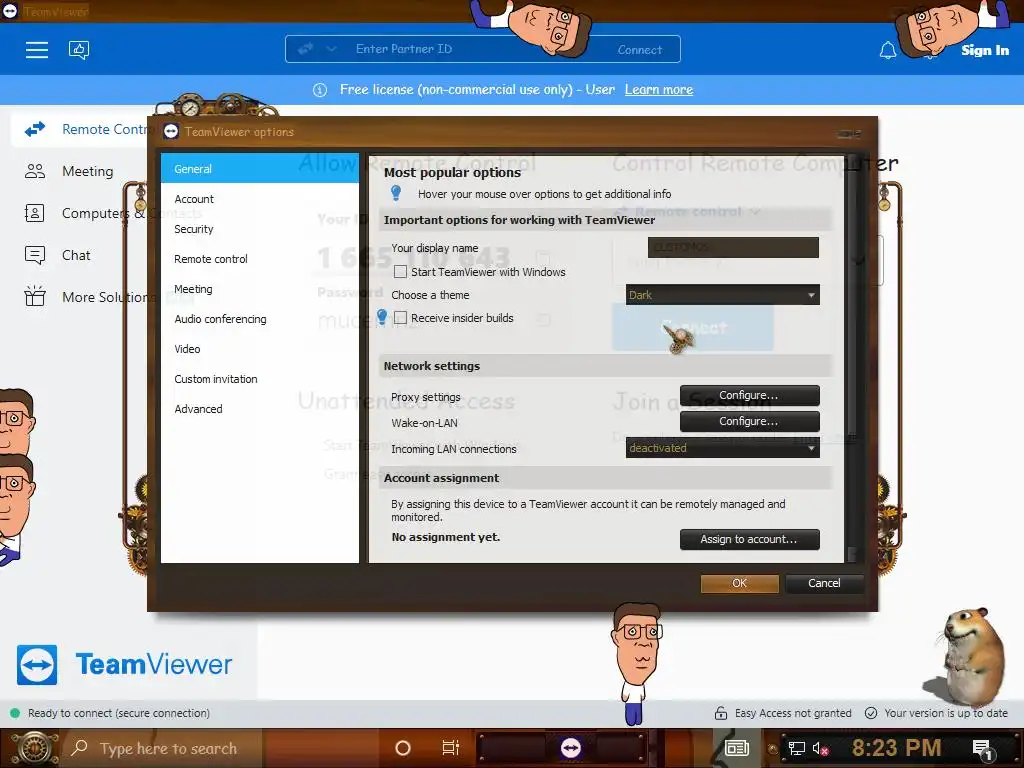Viewport: 1024px width, 768px height.
Task: Click the TeamViewer logo at bottom left
Action: tap(124, 665)
